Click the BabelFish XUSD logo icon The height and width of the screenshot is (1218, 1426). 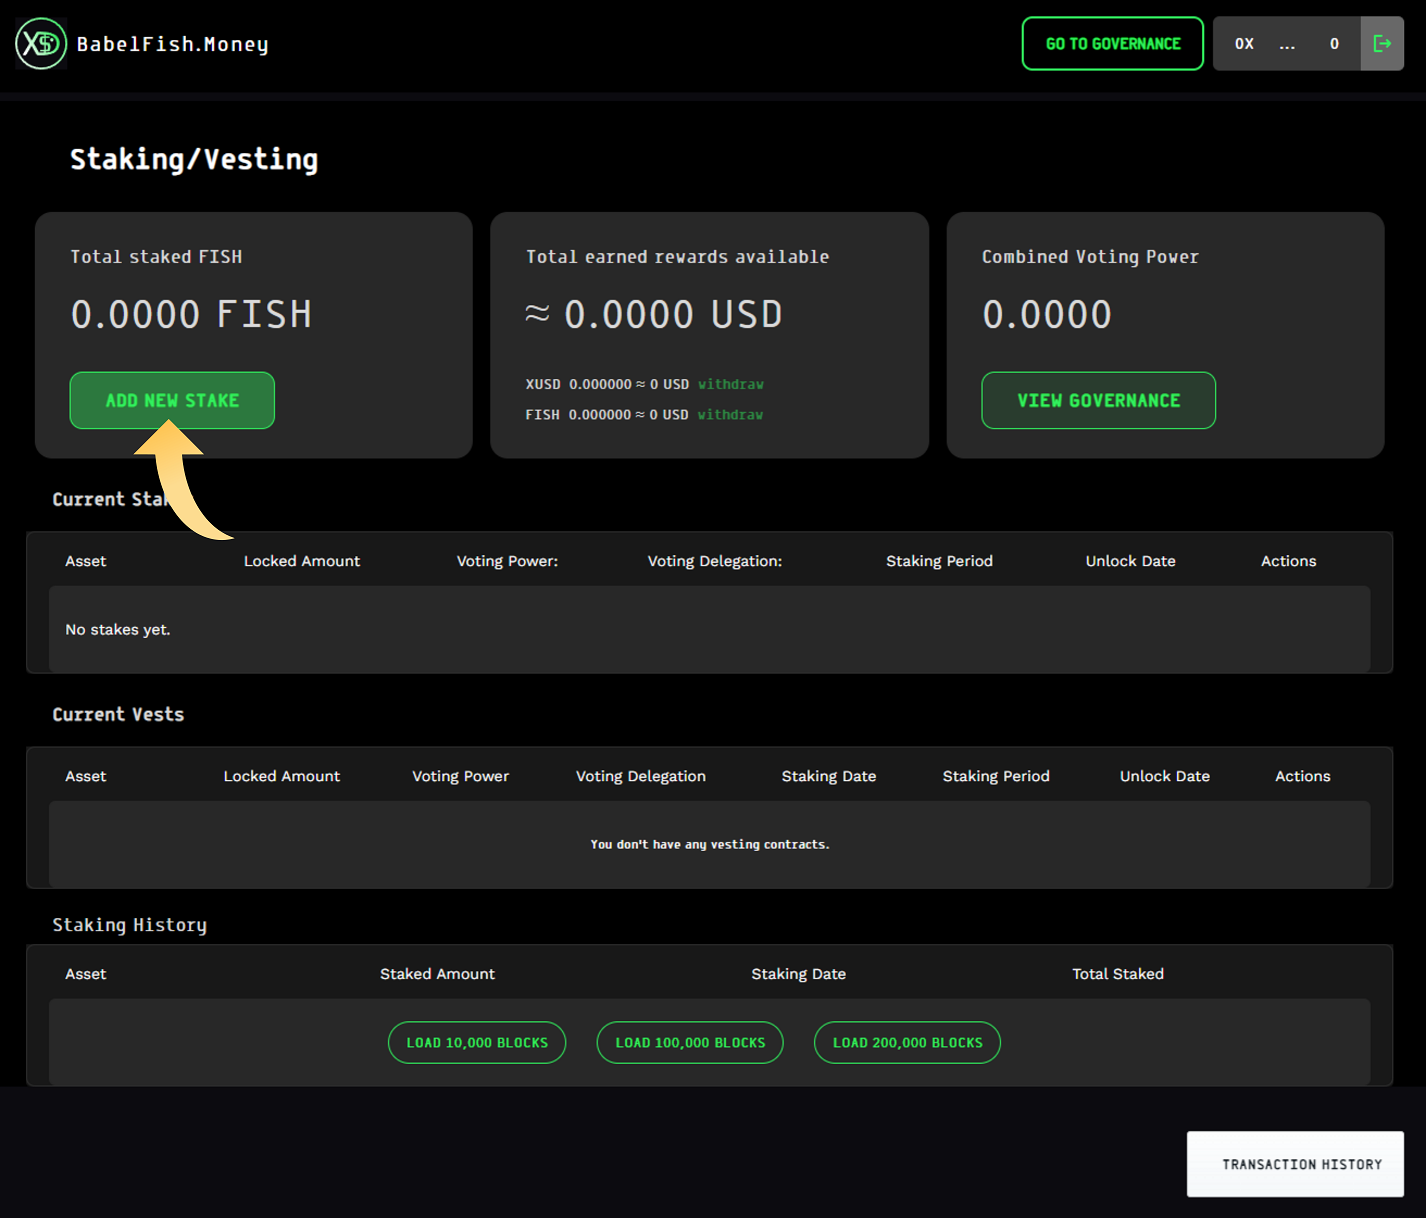click(41, 44)
